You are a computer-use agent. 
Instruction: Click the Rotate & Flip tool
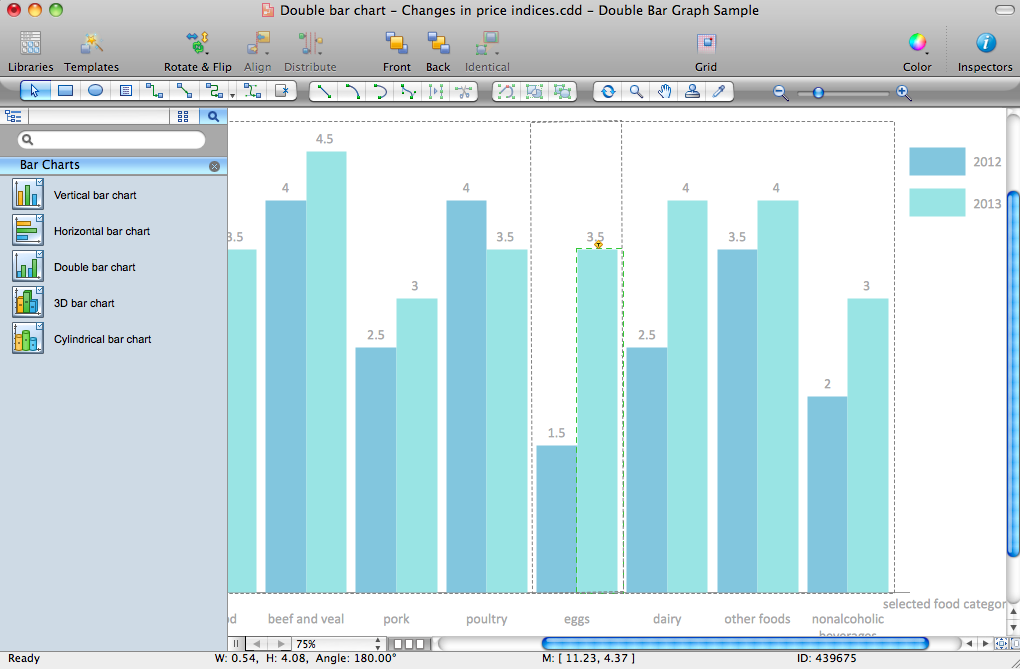coord(197,51)
